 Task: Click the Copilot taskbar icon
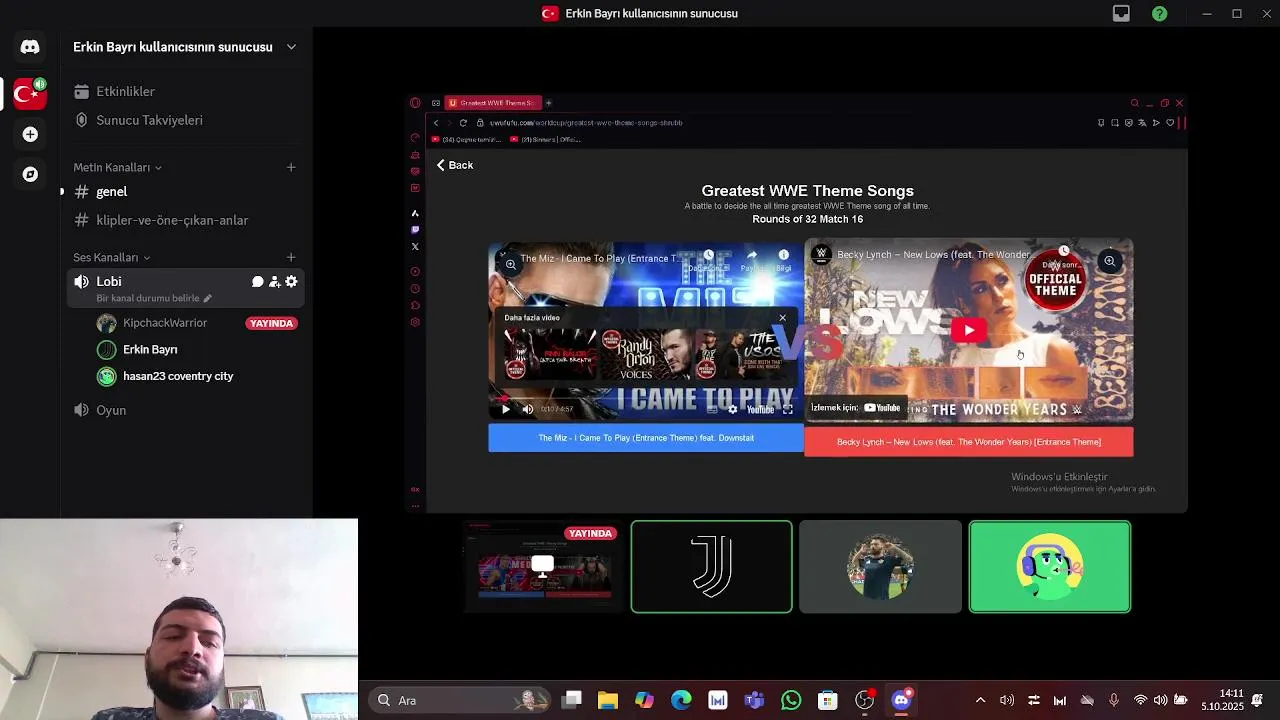[x=644, y=700]
